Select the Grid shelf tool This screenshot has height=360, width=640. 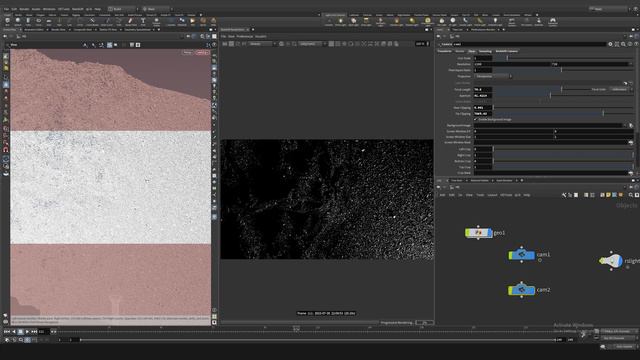coord(49,21)
